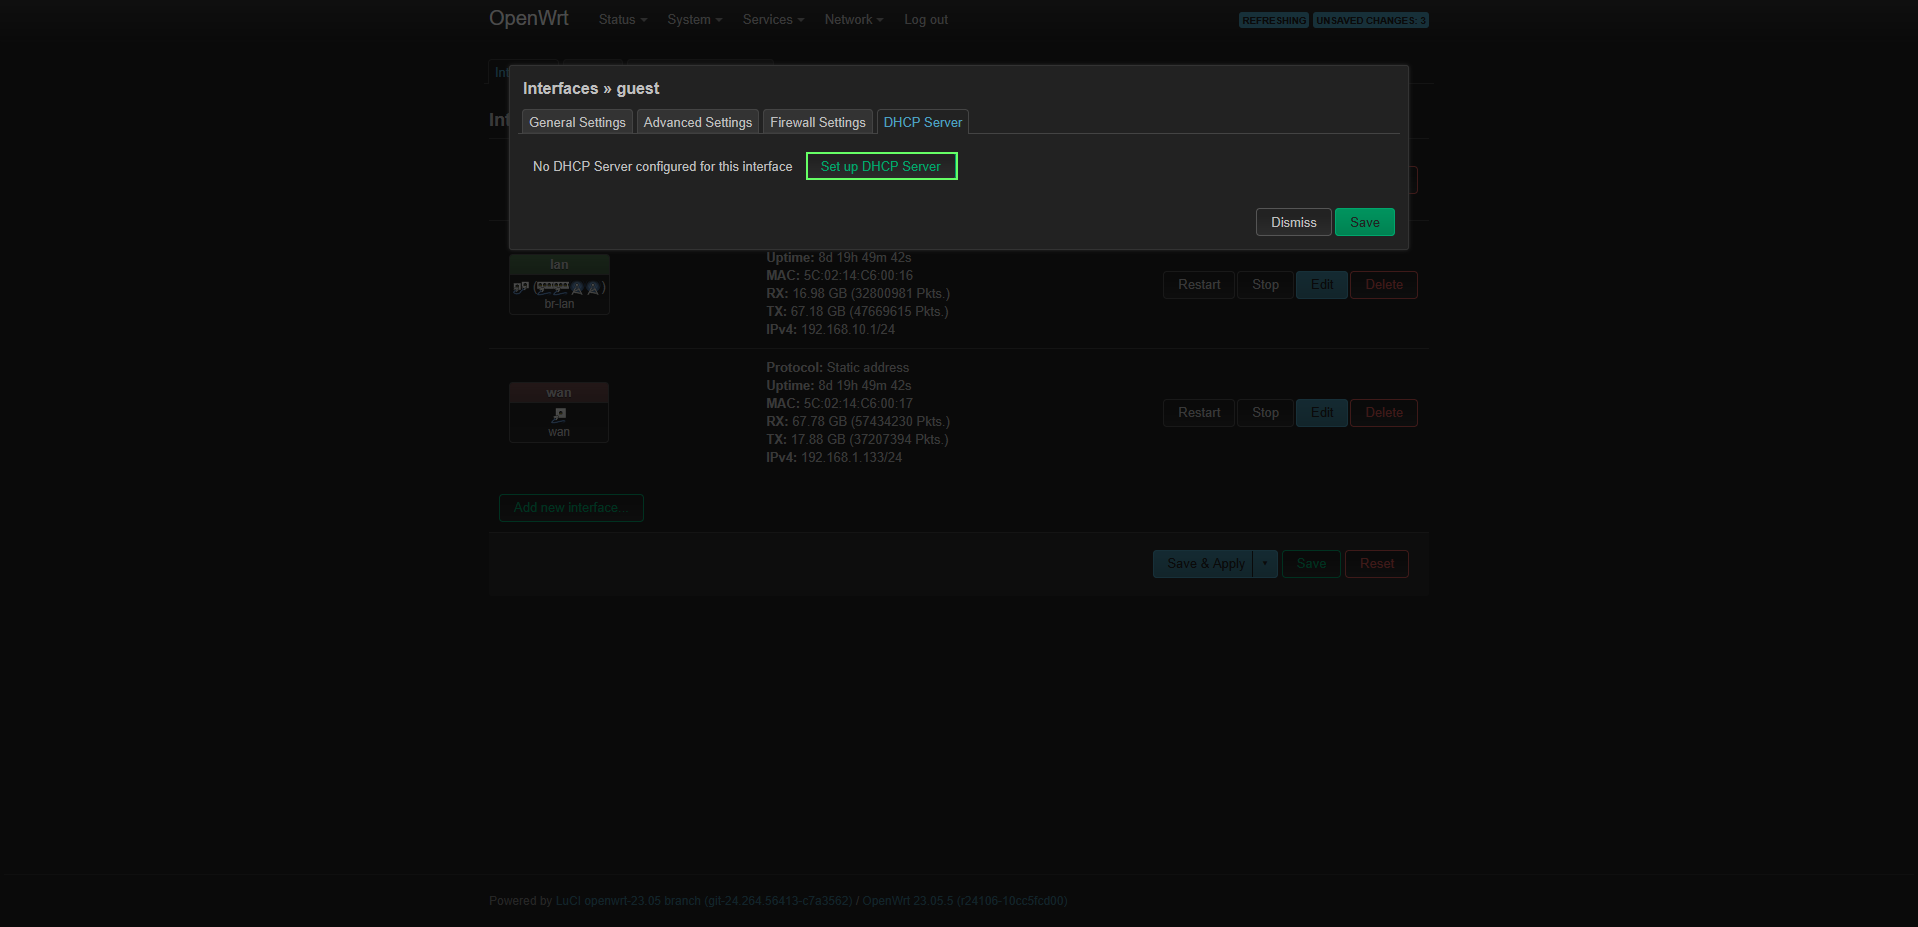Click the 'Protocol: Static address' text for wan
This screenshot has height=927, width=1918.
(x=837, y=368)
